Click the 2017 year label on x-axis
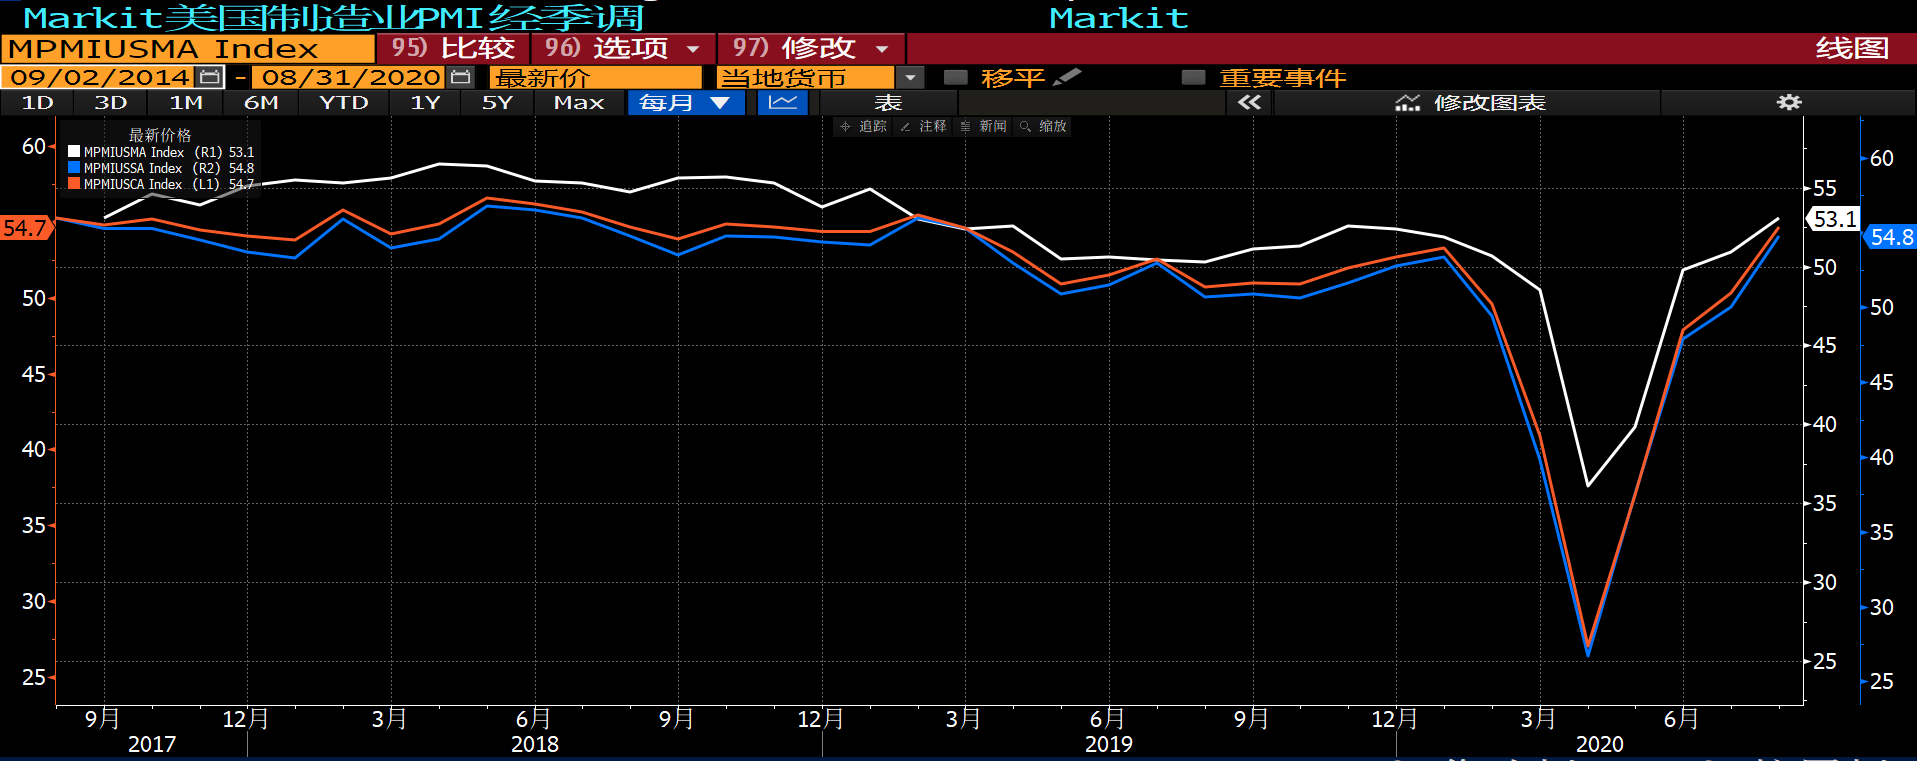 (x=152, y=744)
